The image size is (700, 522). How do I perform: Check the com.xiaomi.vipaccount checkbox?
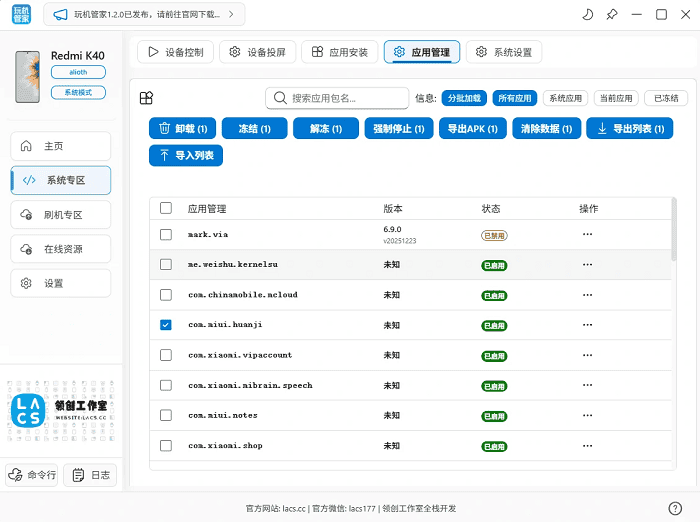point(166,355)
